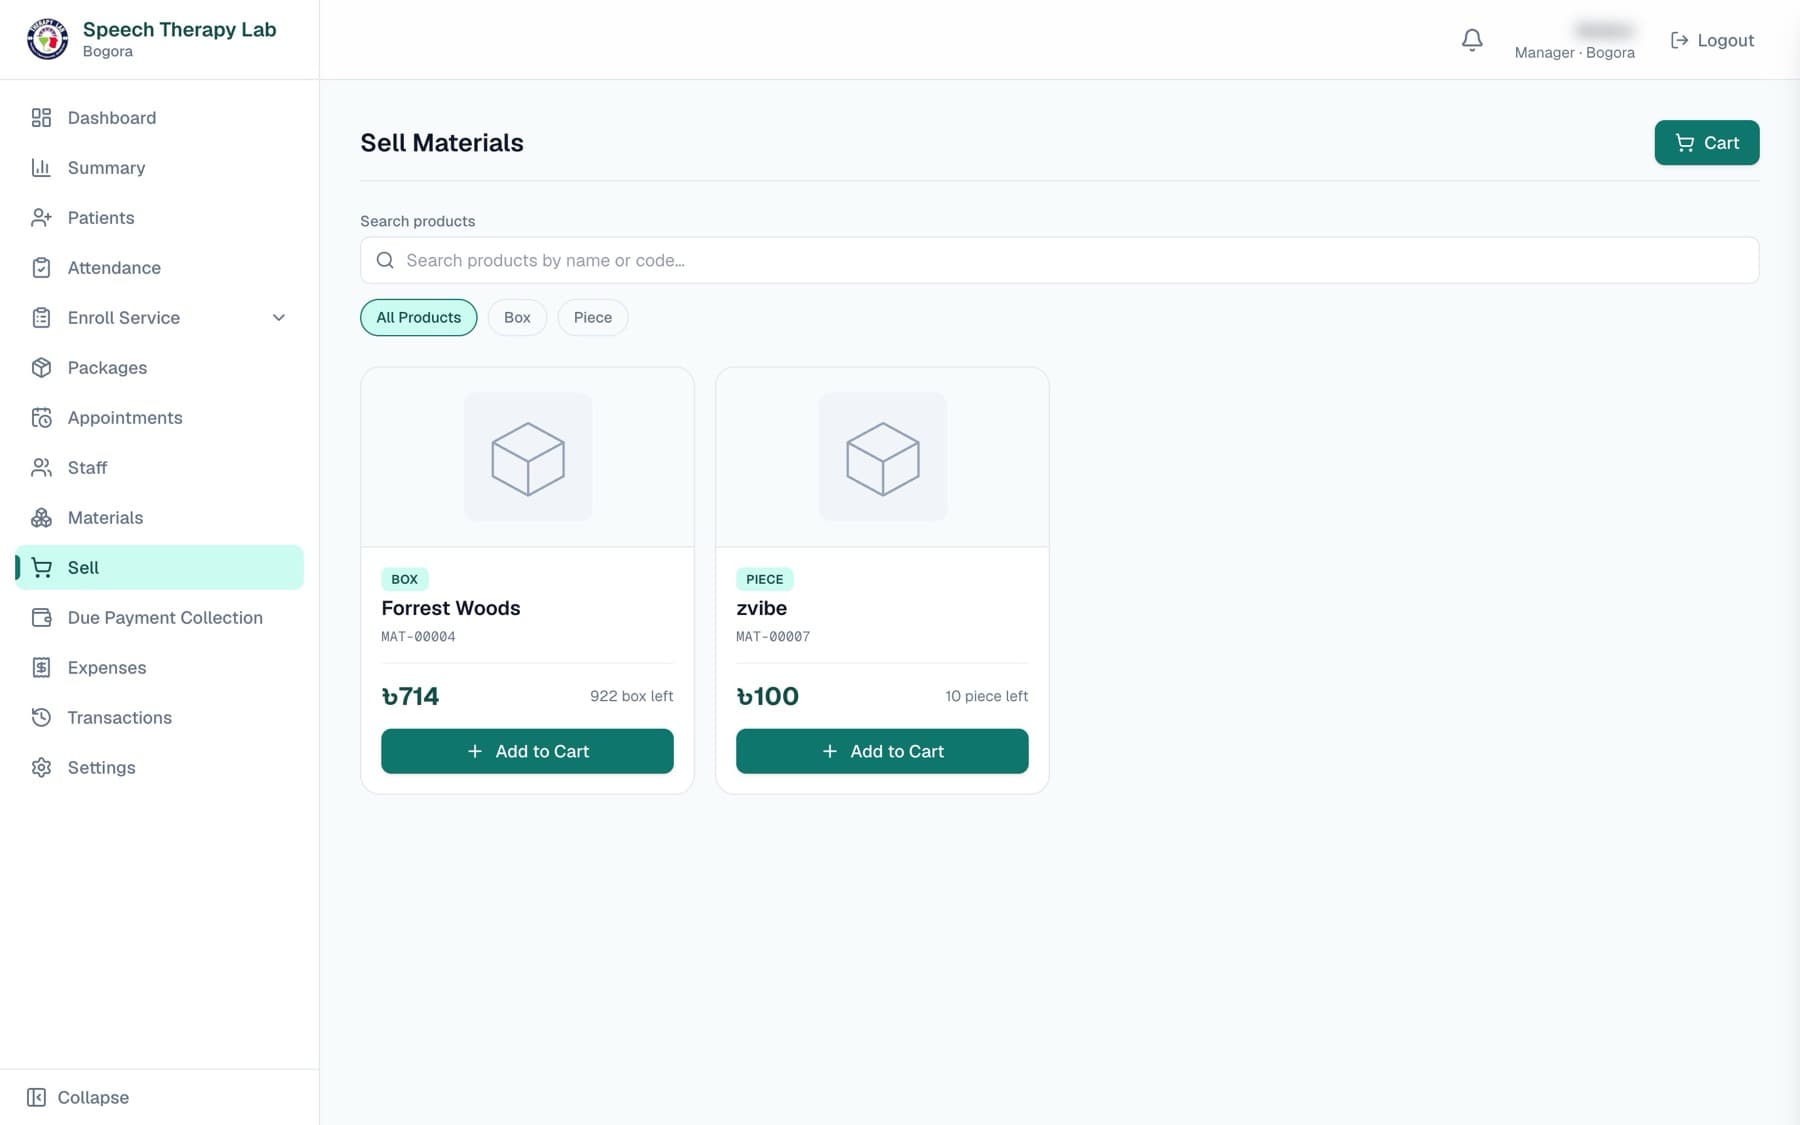The height and width of the screenshot is (1125, 1800).
Task: Focus the product search field
Action: [1059, 260]
